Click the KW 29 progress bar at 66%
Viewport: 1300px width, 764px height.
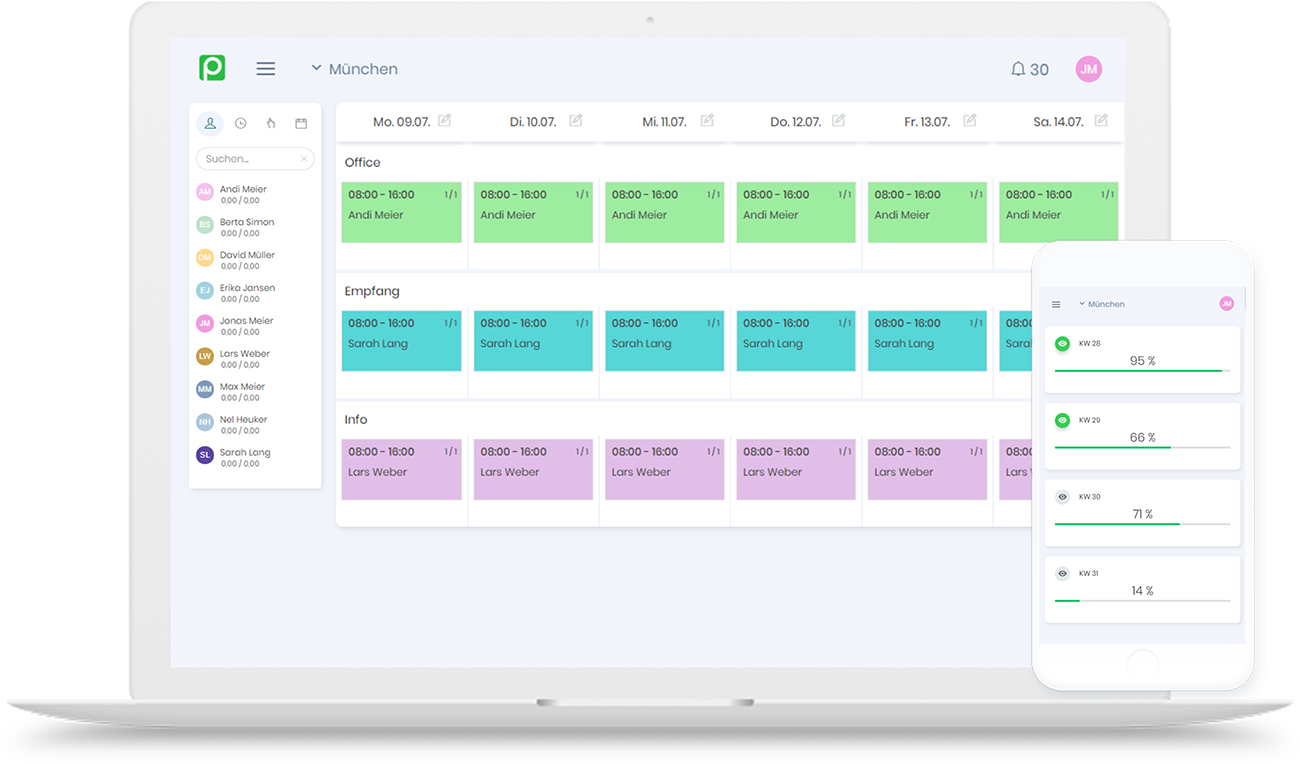tap(1140, 449)
